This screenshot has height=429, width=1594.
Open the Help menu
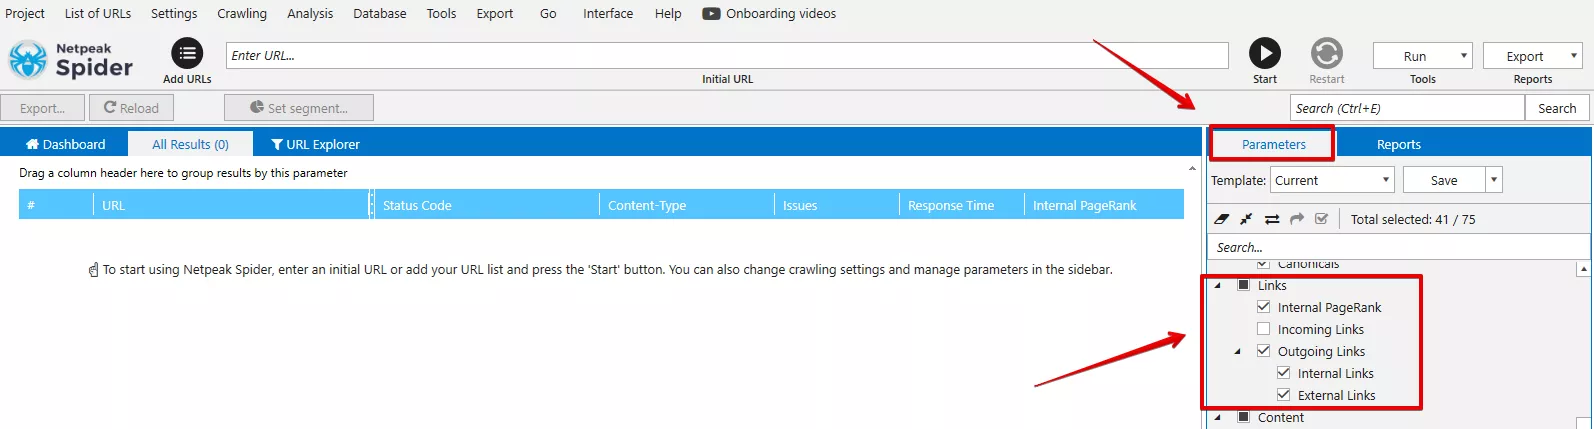pos(668,13)
